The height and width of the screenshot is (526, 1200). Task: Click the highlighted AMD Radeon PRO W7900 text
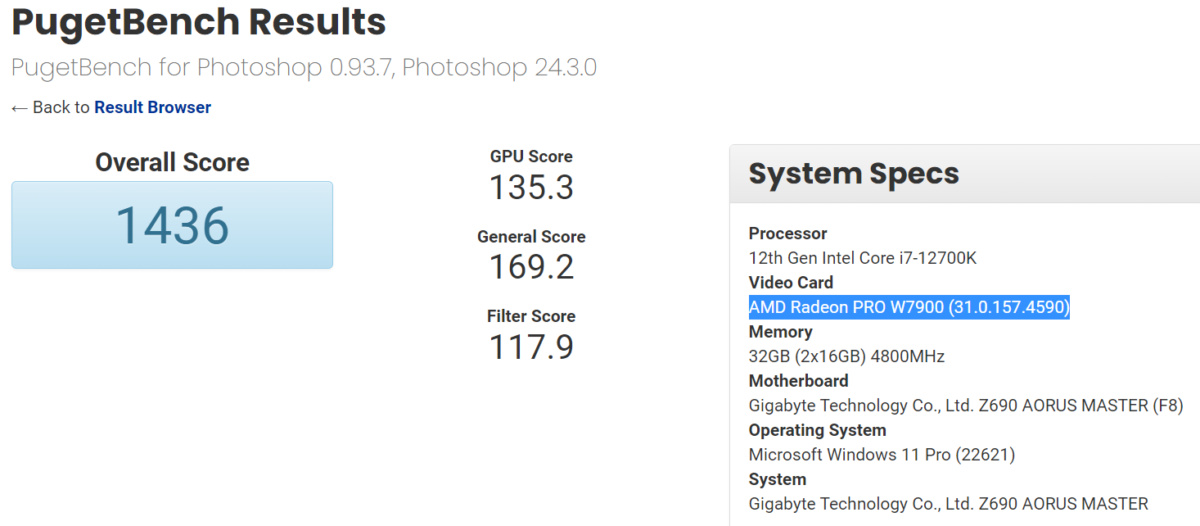pyautogui.click(x=909, y=307)
